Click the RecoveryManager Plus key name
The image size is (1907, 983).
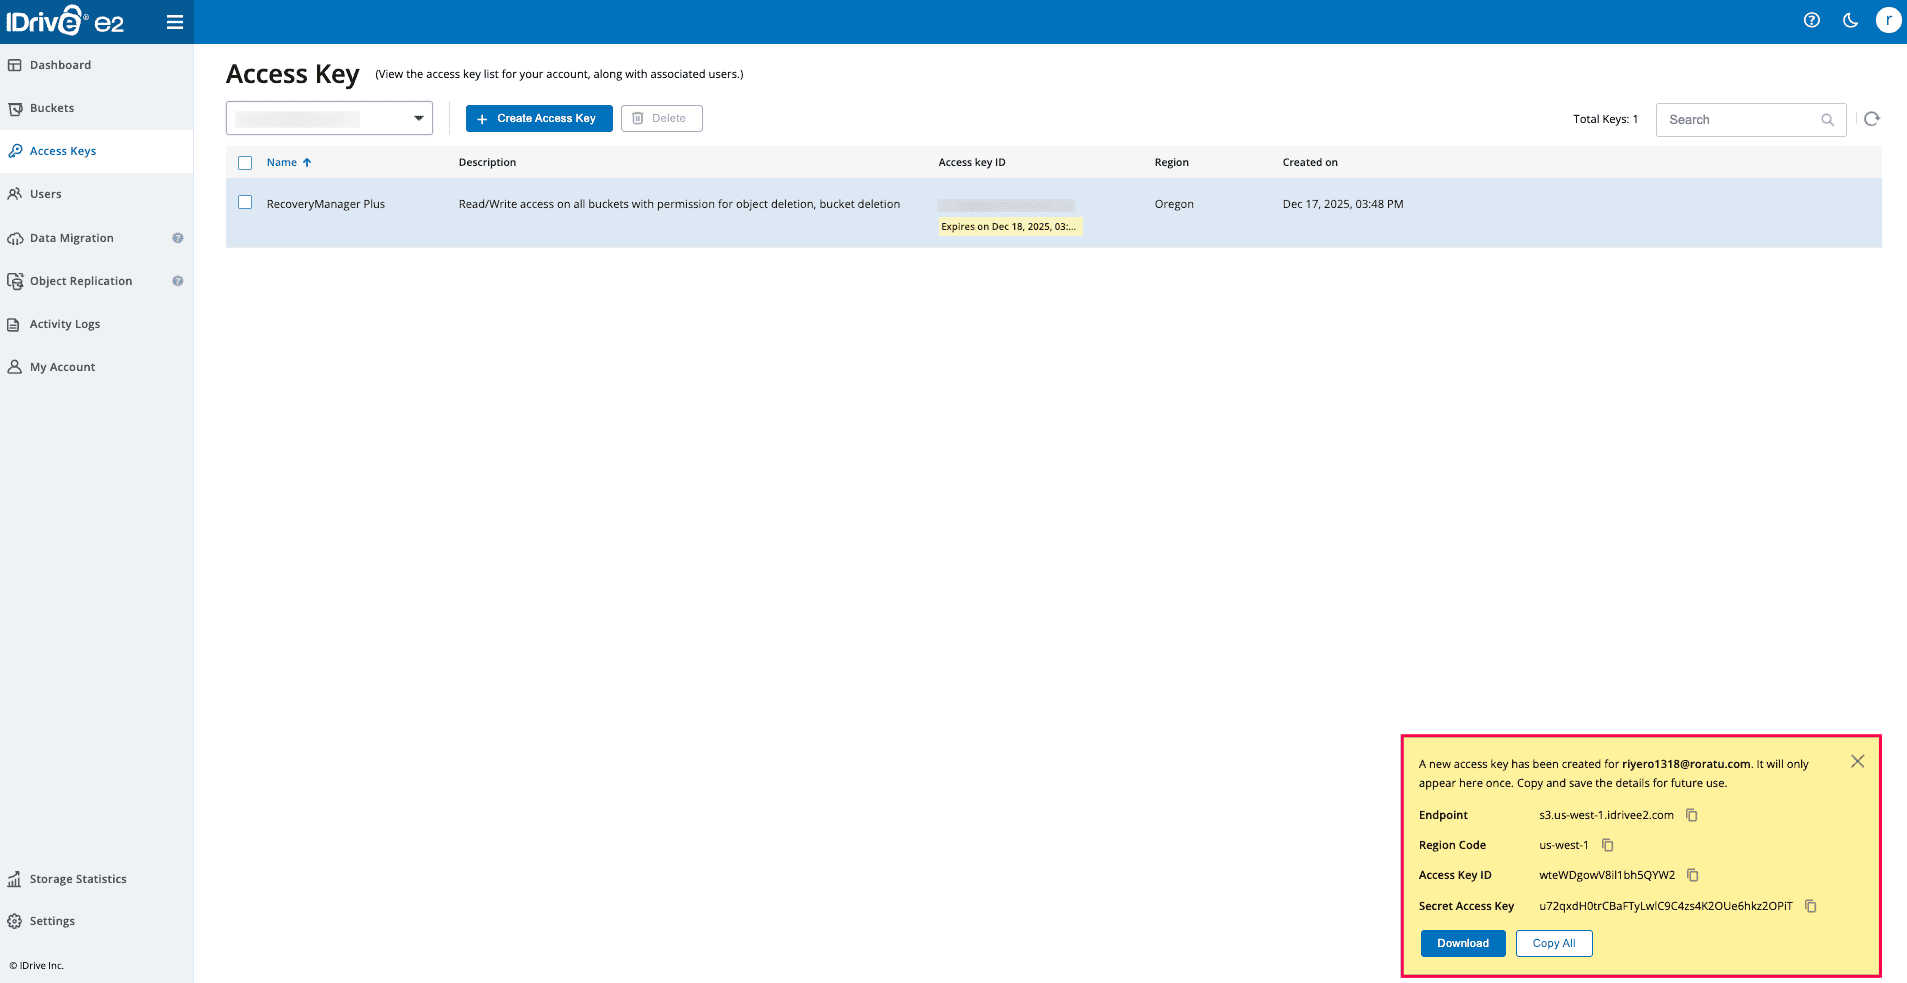[x=326, y=204]
